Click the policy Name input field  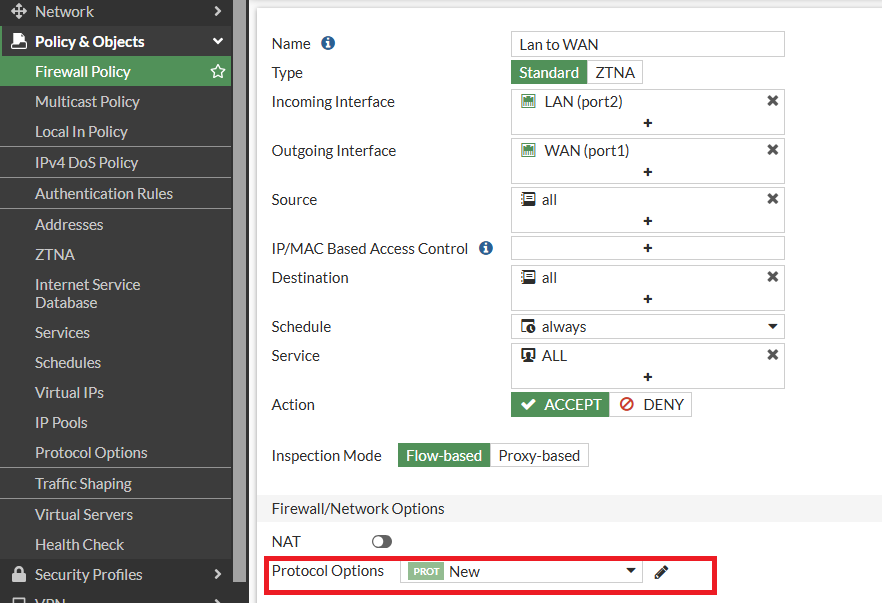pyautogui.click(x=647, y=44)
